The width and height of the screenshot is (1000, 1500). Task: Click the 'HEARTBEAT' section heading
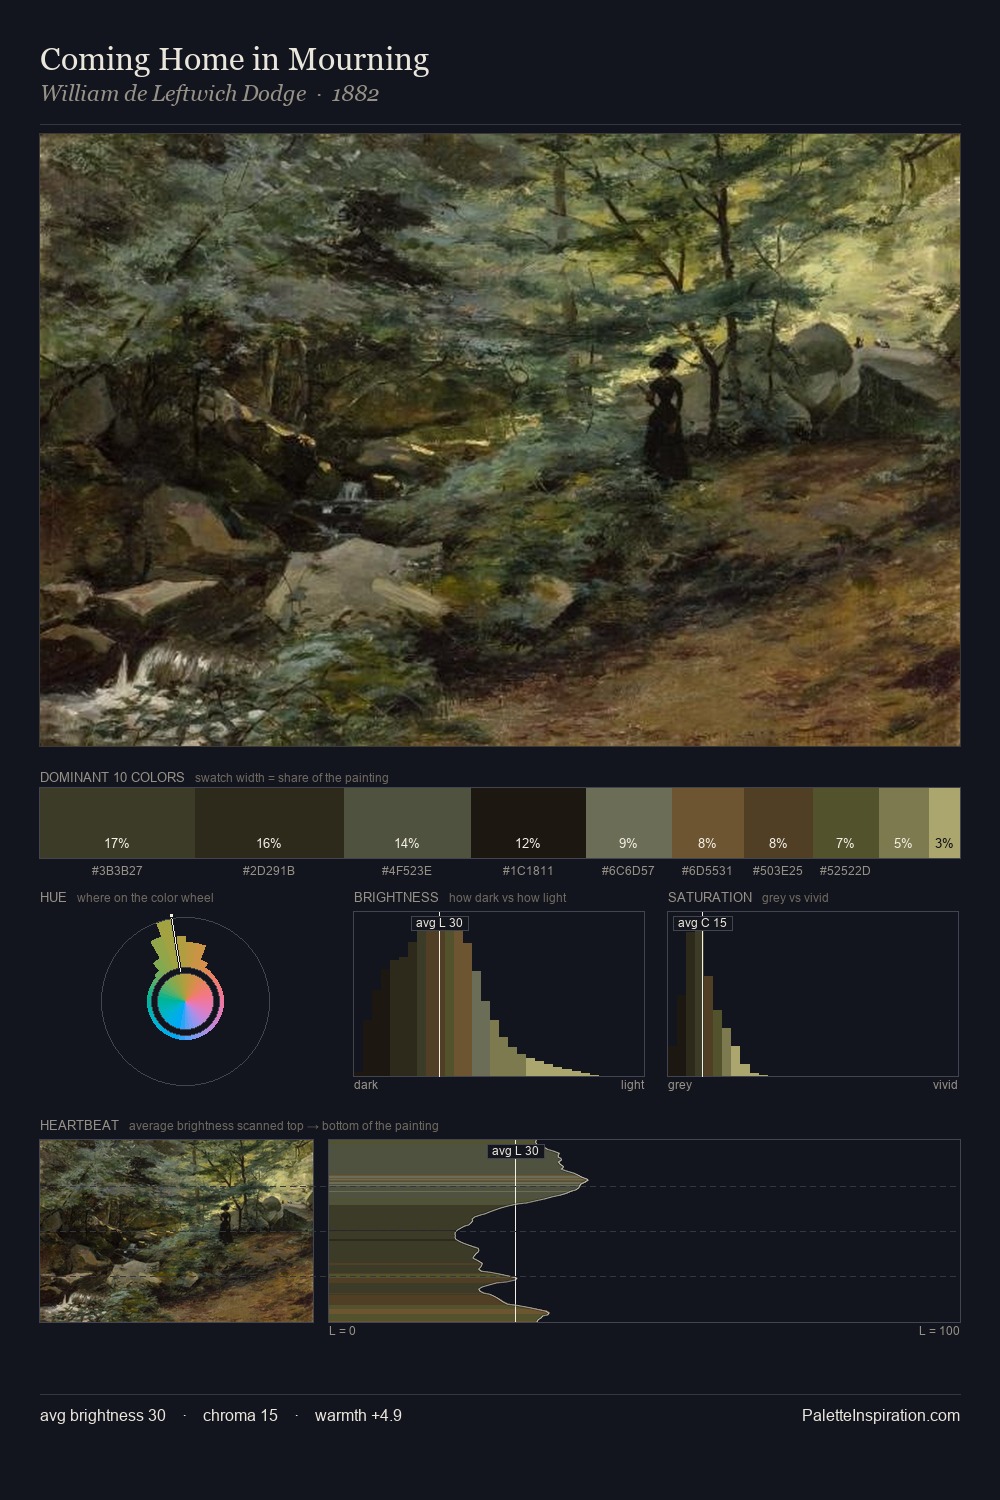(79, 1125)
